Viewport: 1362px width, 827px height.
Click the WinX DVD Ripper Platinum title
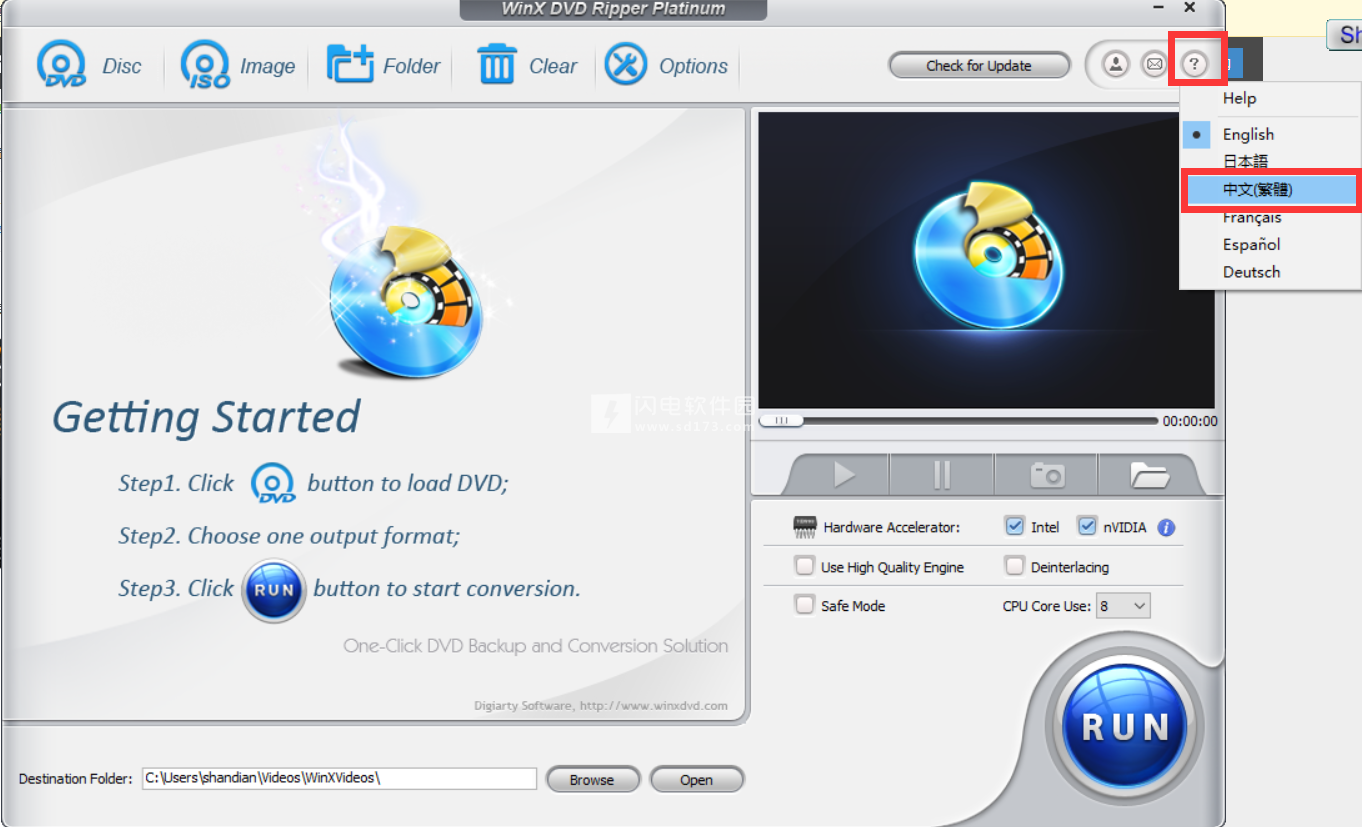(x=613, y=9)
